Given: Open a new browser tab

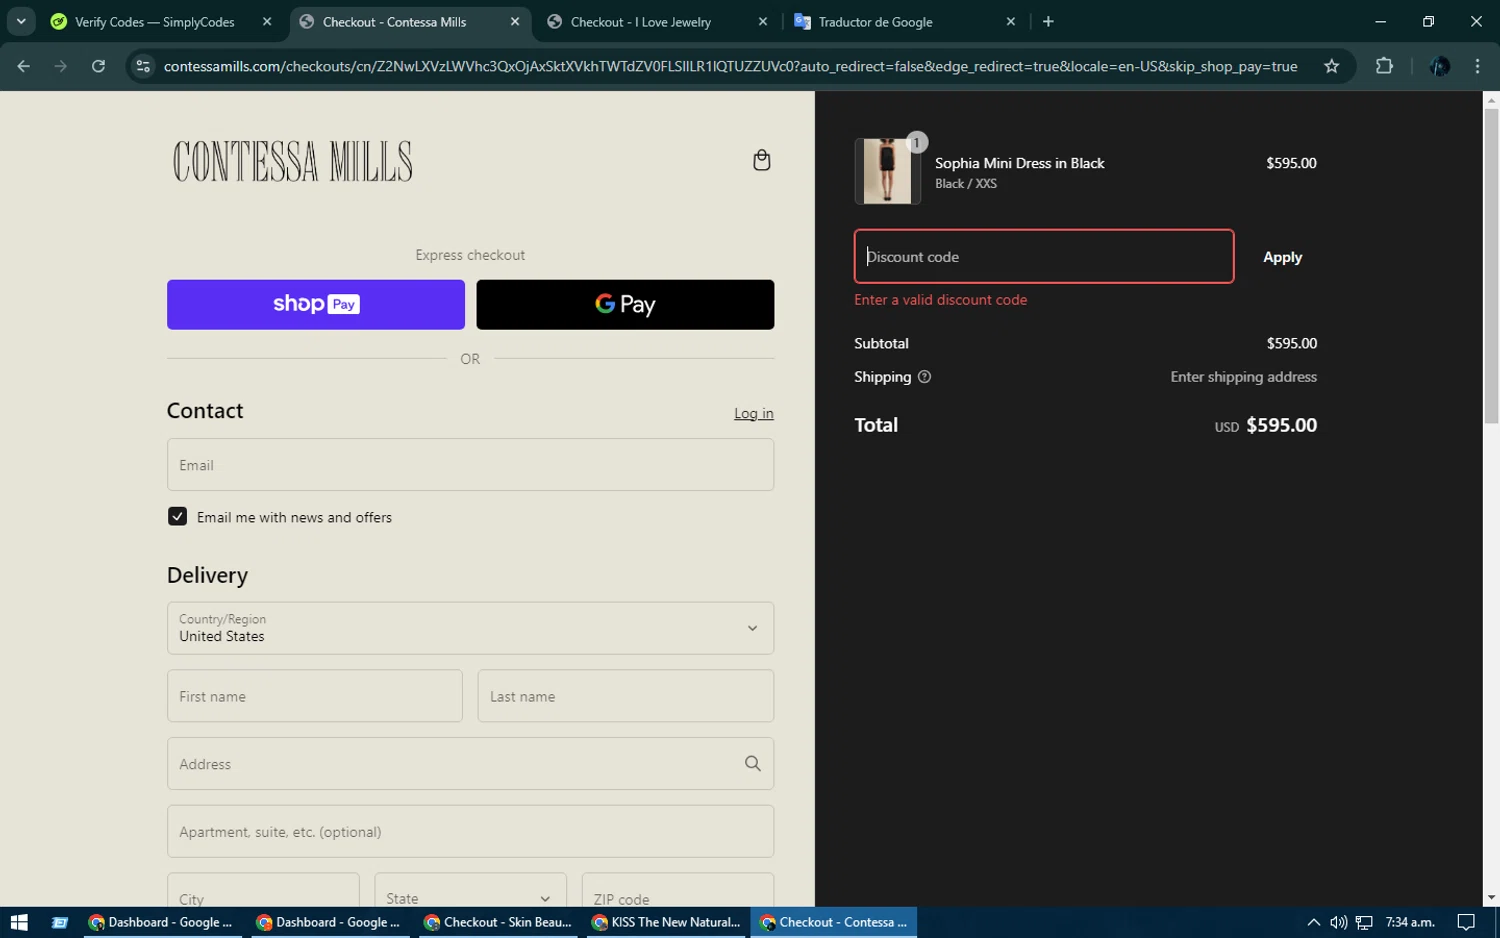Looking at the screenshot, I should point(1048,21).
